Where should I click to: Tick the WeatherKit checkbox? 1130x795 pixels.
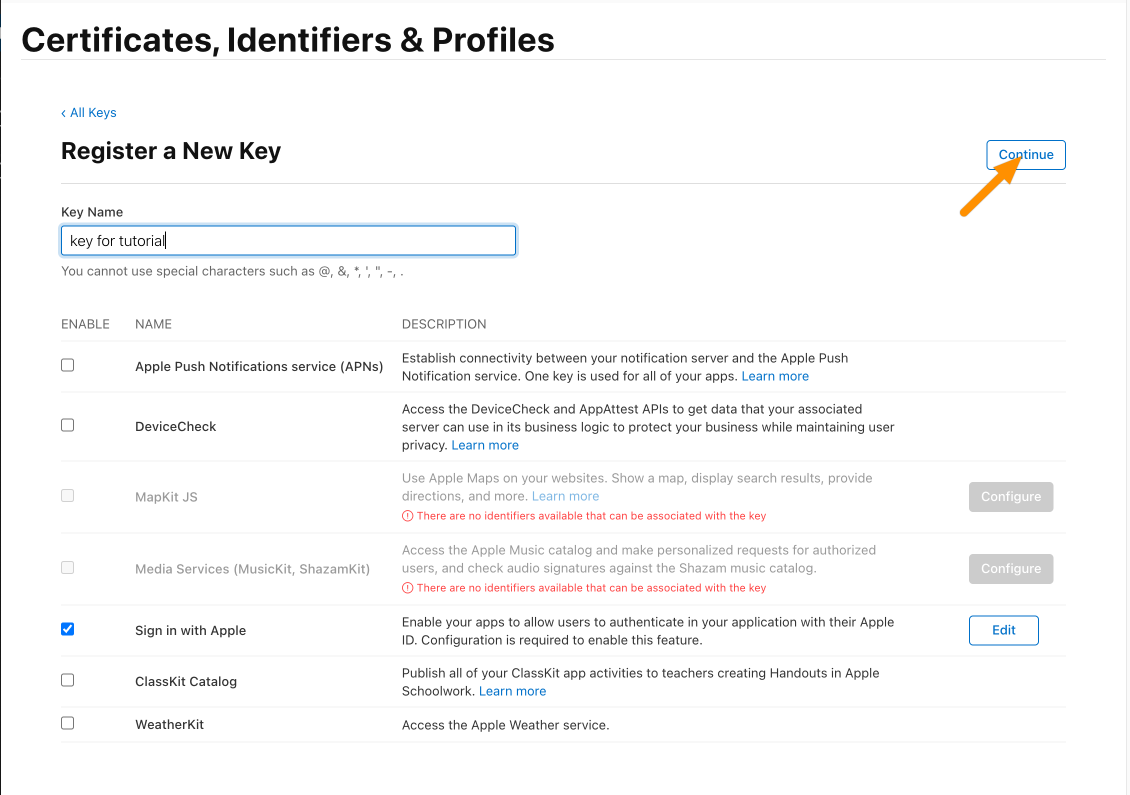click(68, 723)
